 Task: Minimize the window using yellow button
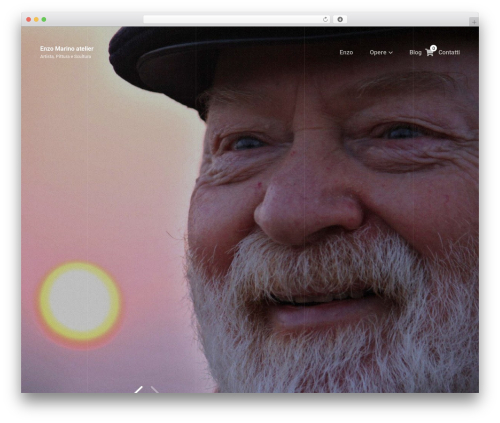[36, 20]
